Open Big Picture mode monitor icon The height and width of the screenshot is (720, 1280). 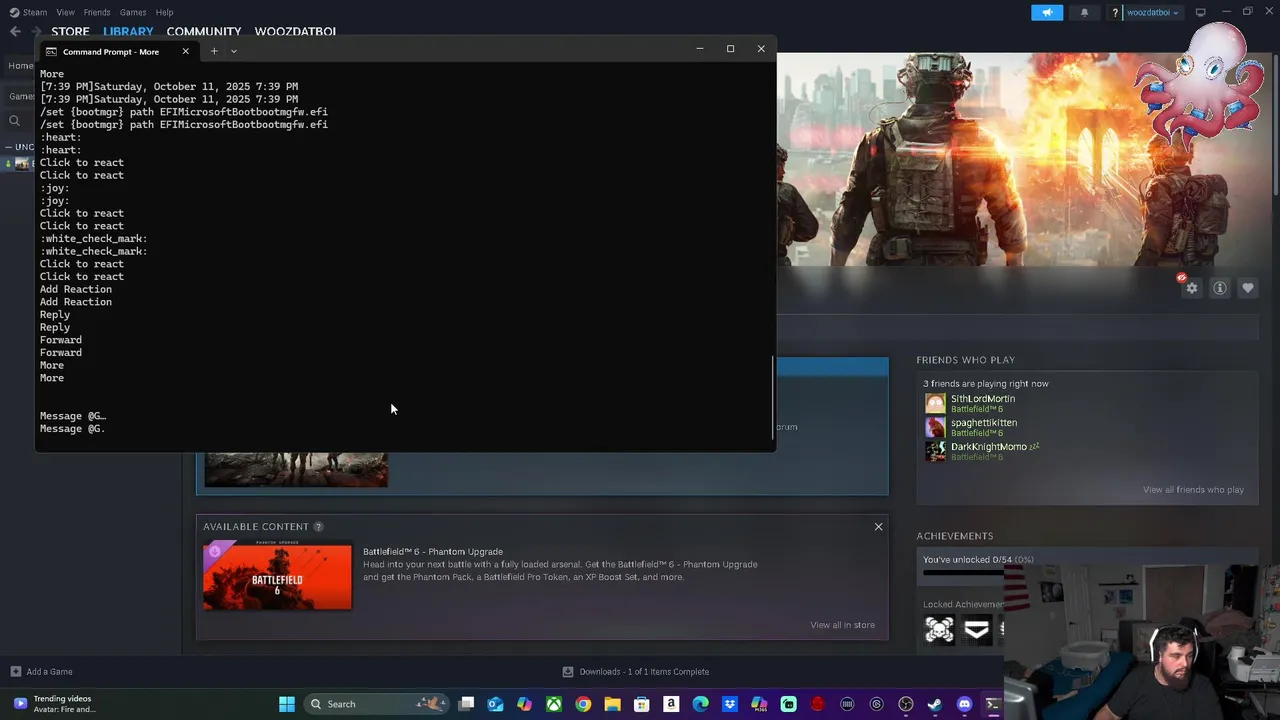1200,12
